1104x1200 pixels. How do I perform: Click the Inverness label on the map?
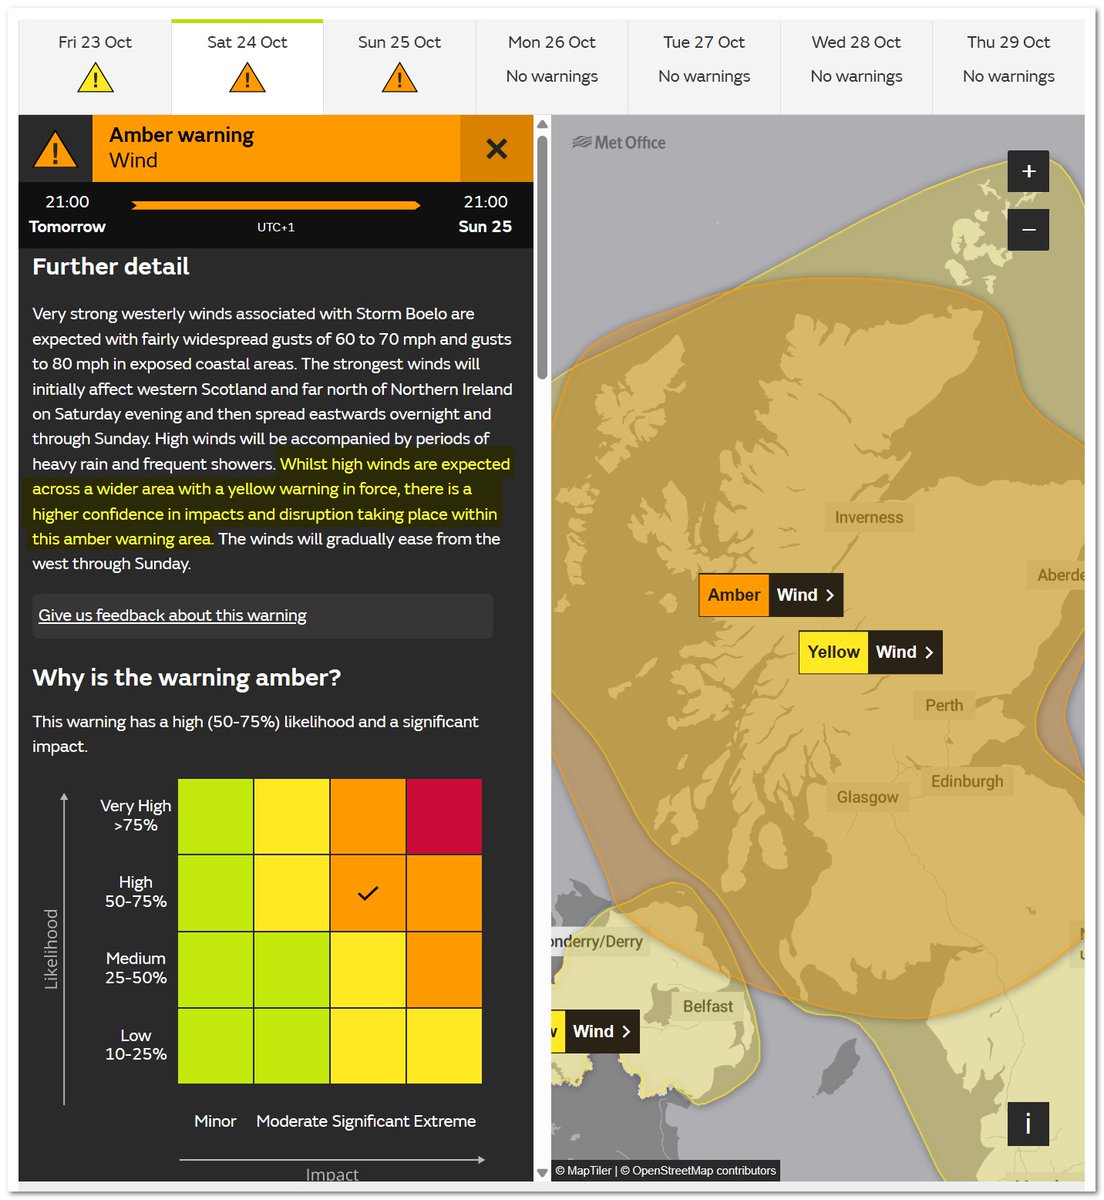(869, 518)
